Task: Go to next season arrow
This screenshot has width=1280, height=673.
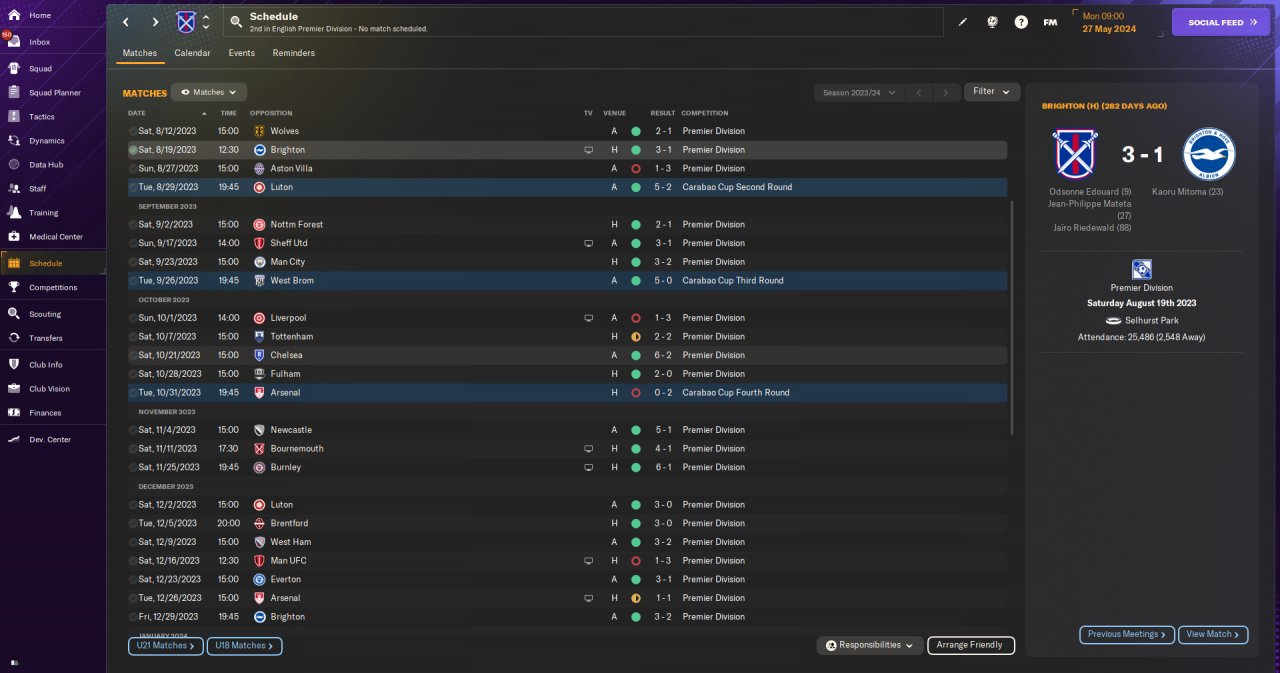Action: coord(946,92)
